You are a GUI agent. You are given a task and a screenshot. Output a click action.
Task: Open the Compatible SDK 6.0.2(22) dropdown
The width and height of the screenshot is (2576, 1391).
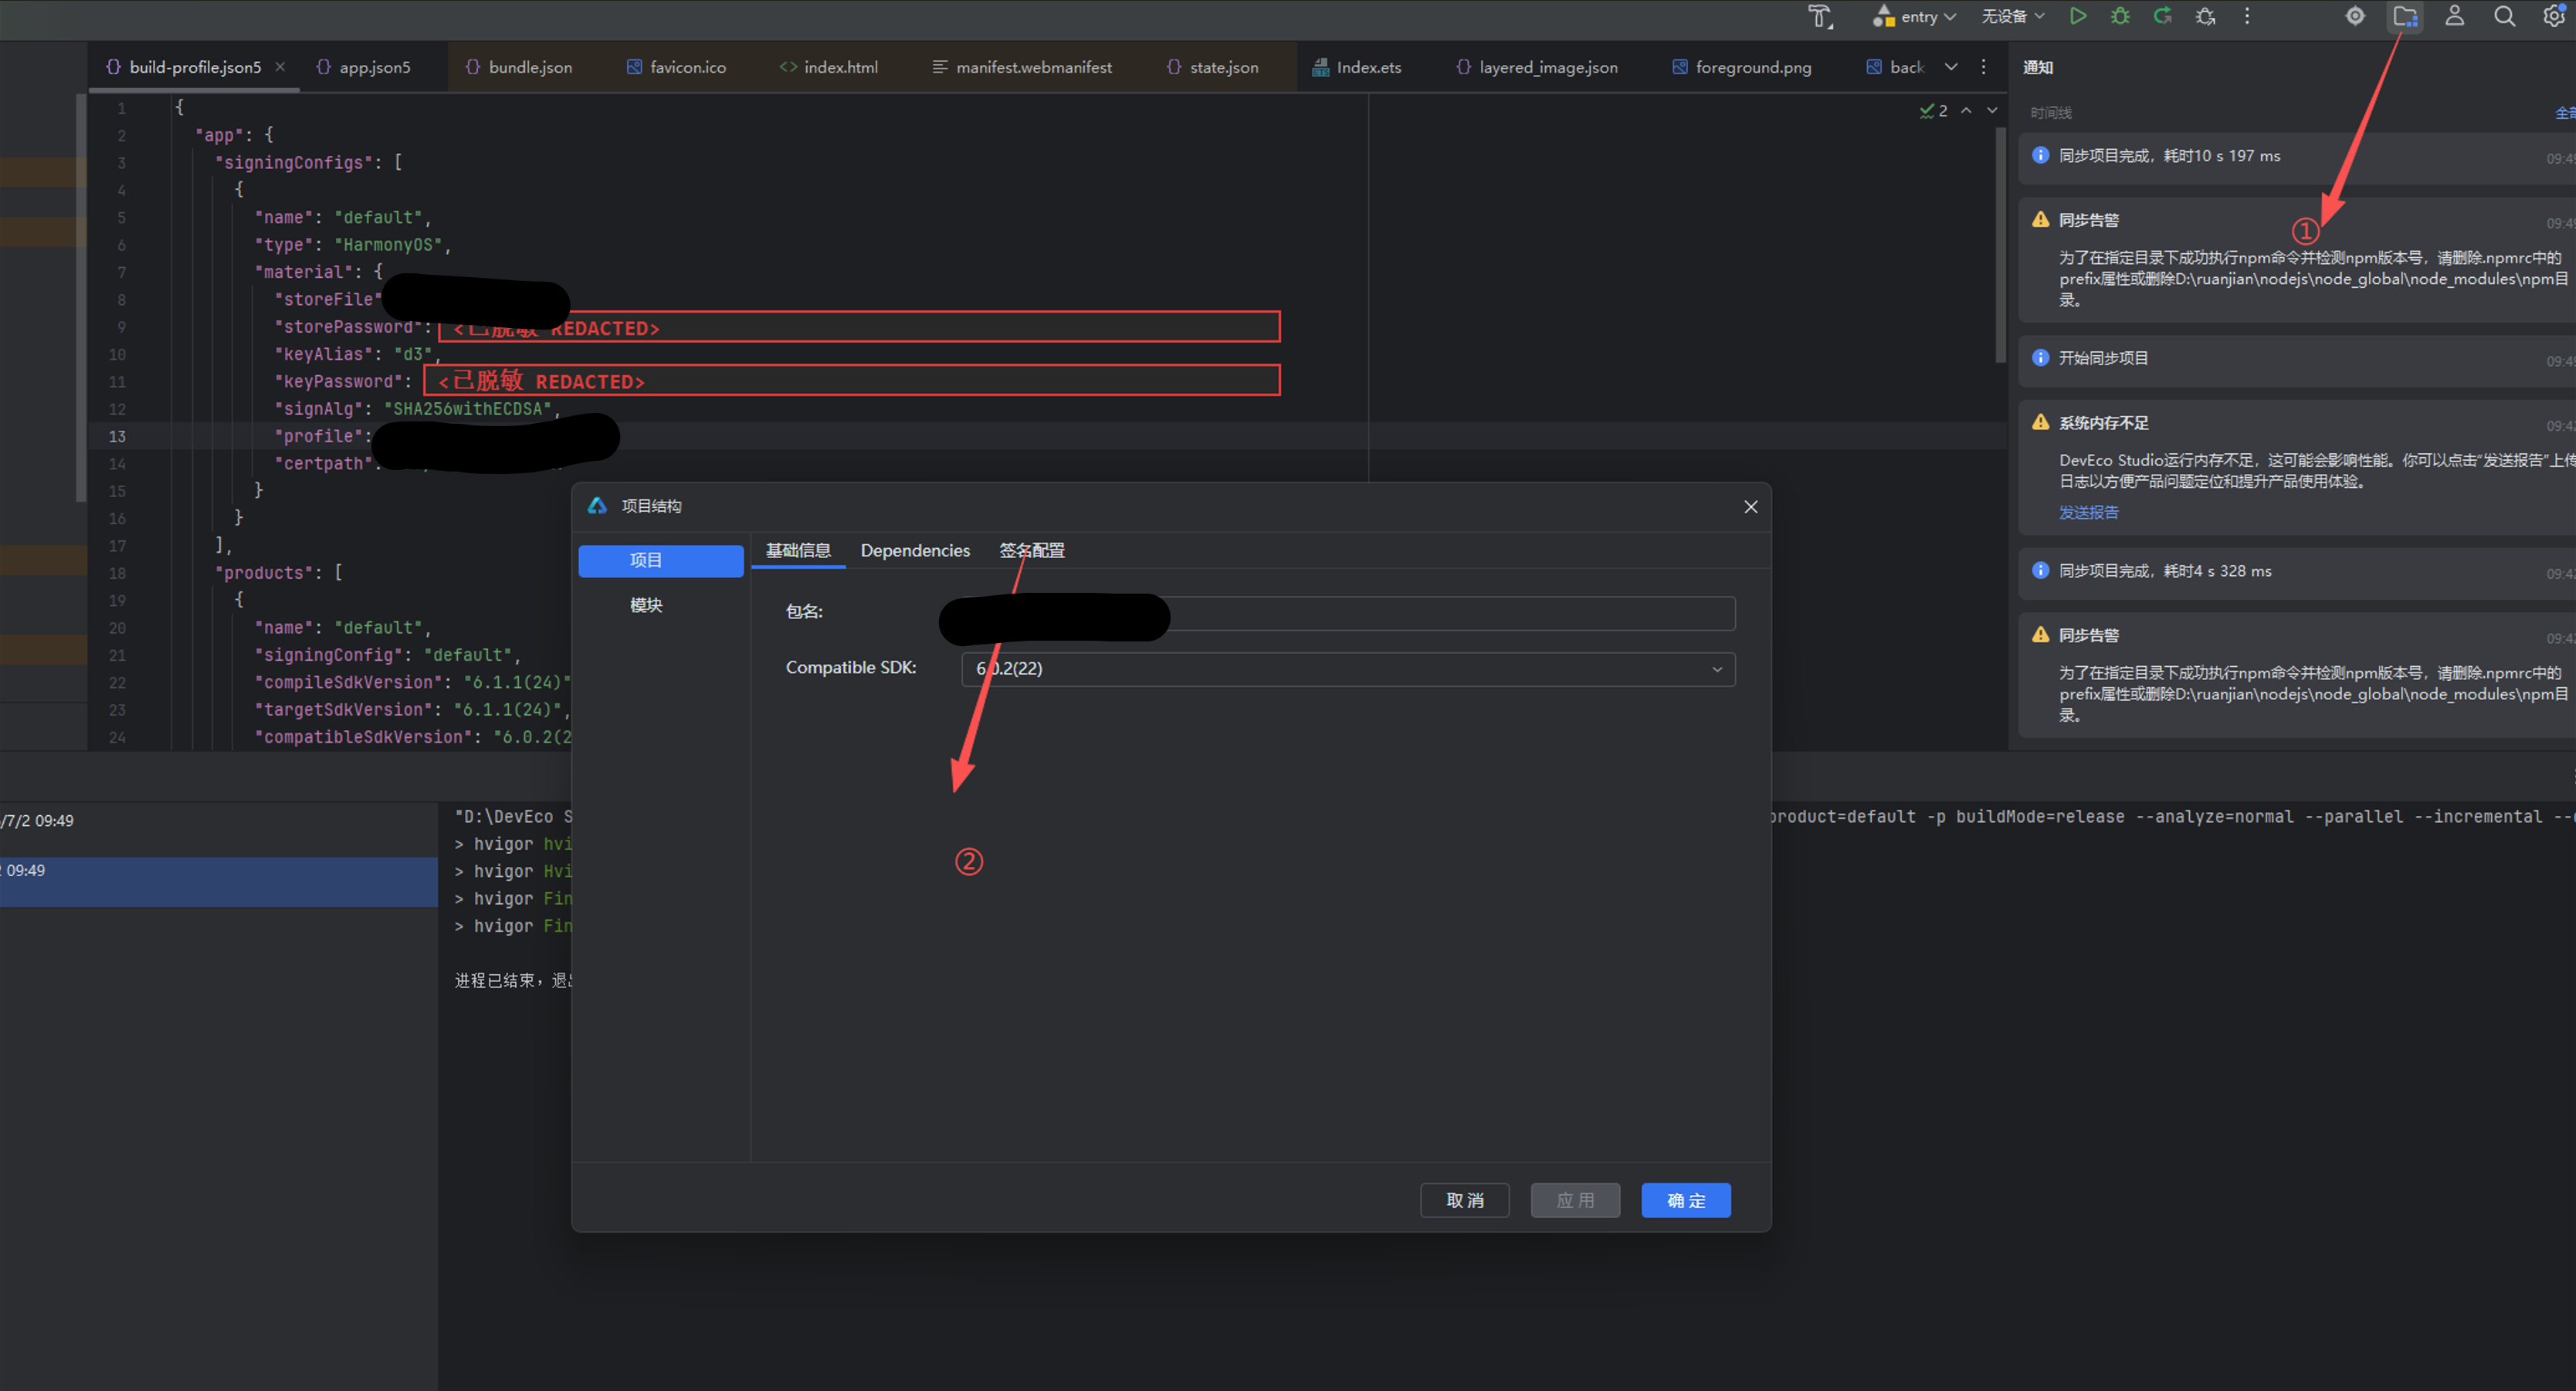click(1347, 669)
